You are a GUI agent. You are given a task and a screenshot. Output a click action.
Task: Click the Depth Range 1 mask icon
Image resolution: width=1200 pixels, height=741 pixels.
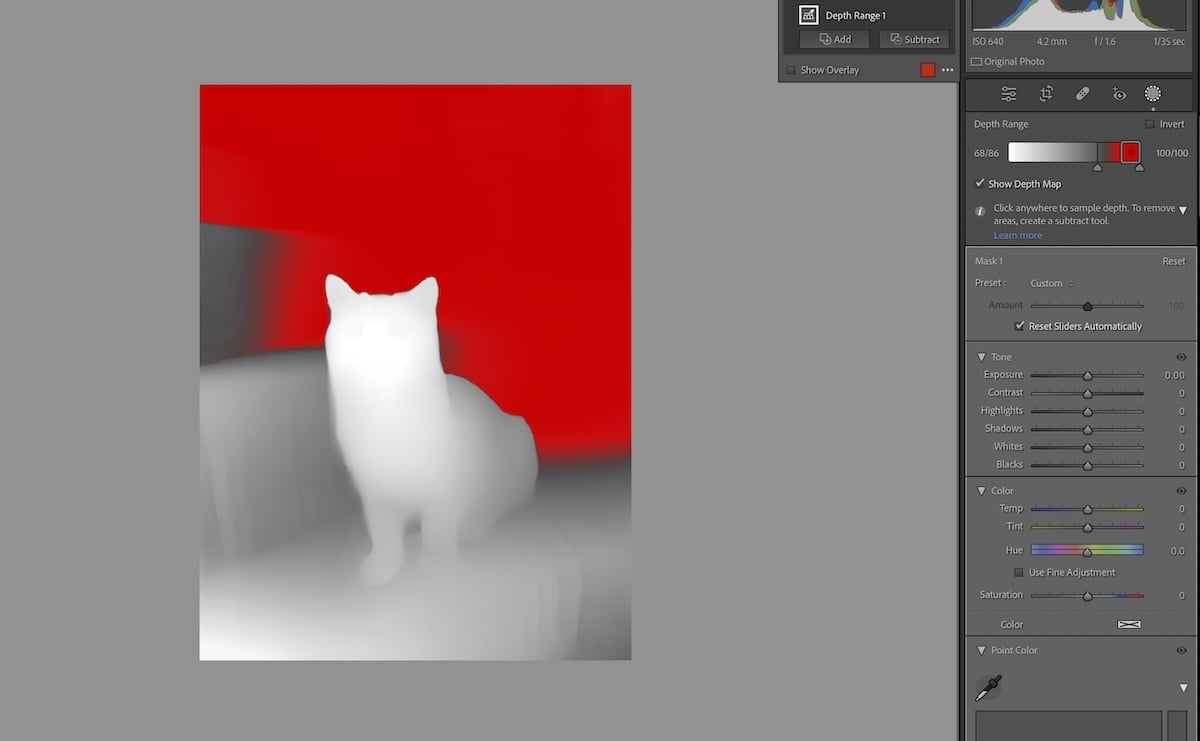pos(808,14)
